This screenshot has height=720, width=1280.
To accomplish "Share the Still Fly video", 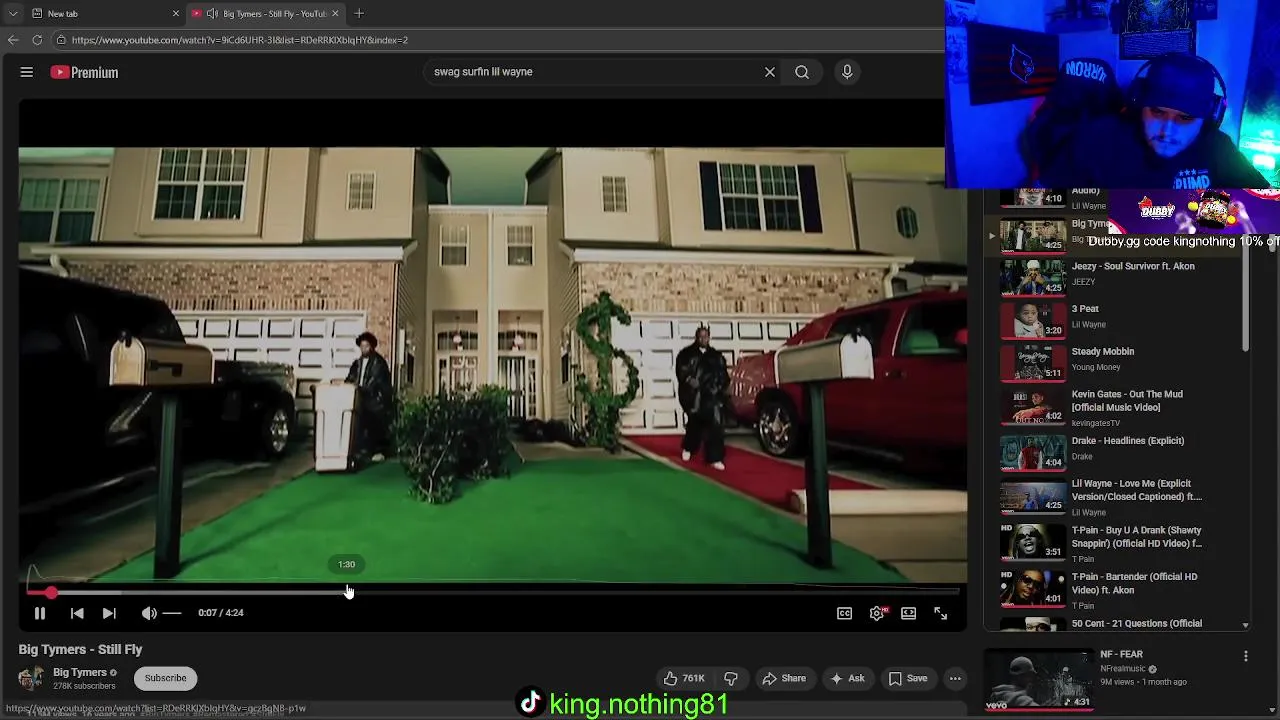I will 784,678.
